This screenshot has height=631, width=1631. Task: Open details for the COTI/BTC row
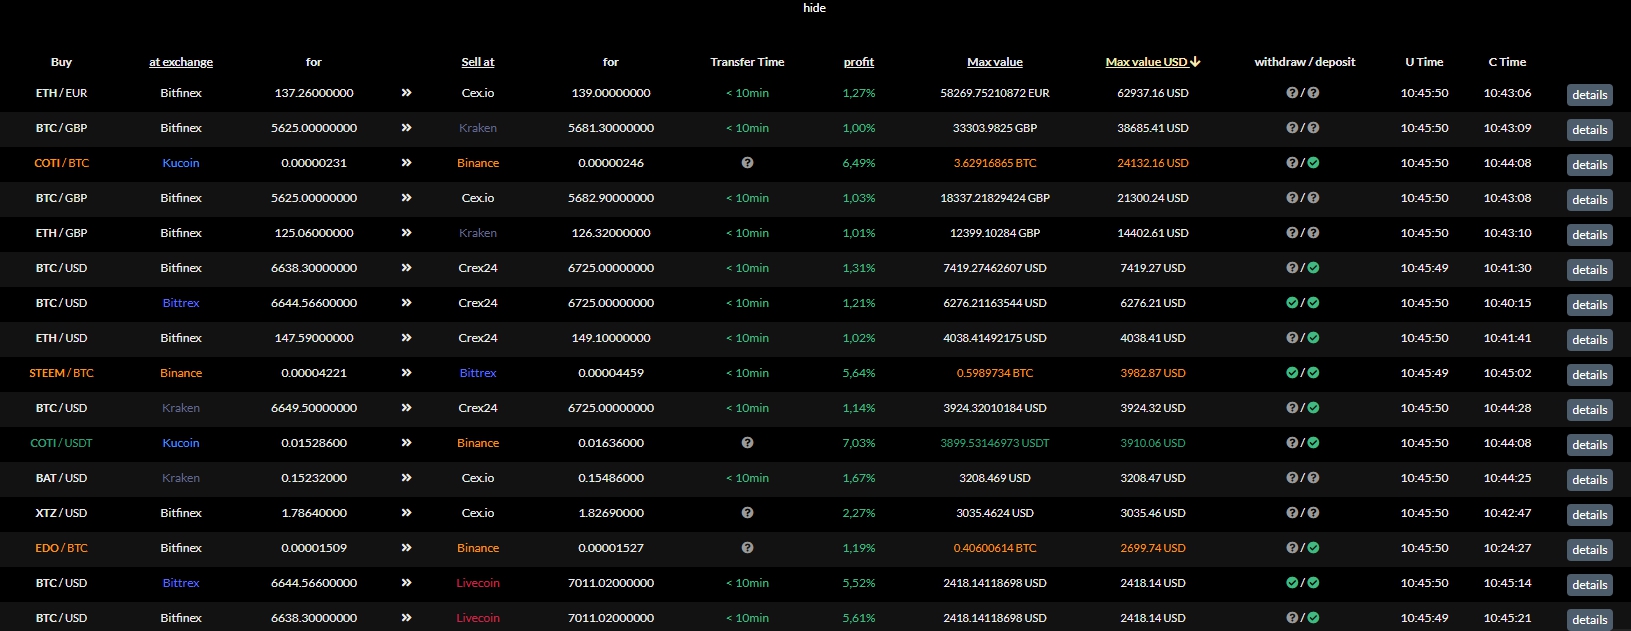point(1589,165)
